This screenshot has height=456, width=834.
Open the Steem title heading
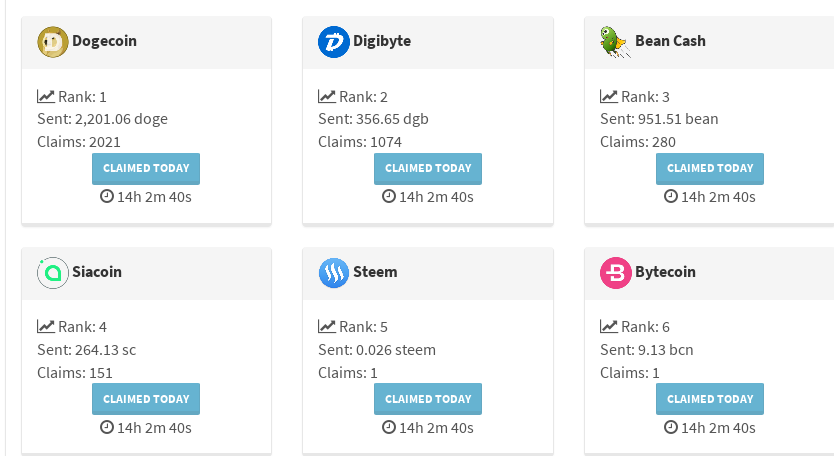(375, 272)
